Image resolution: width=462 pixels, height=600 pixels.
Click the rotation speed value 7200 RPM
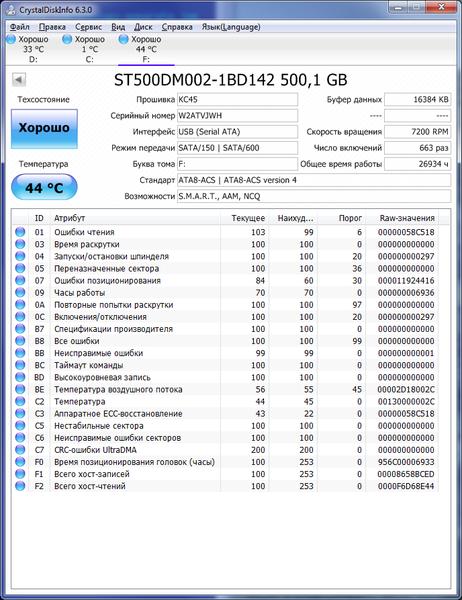pyautogui.click(x=418, y=132)
